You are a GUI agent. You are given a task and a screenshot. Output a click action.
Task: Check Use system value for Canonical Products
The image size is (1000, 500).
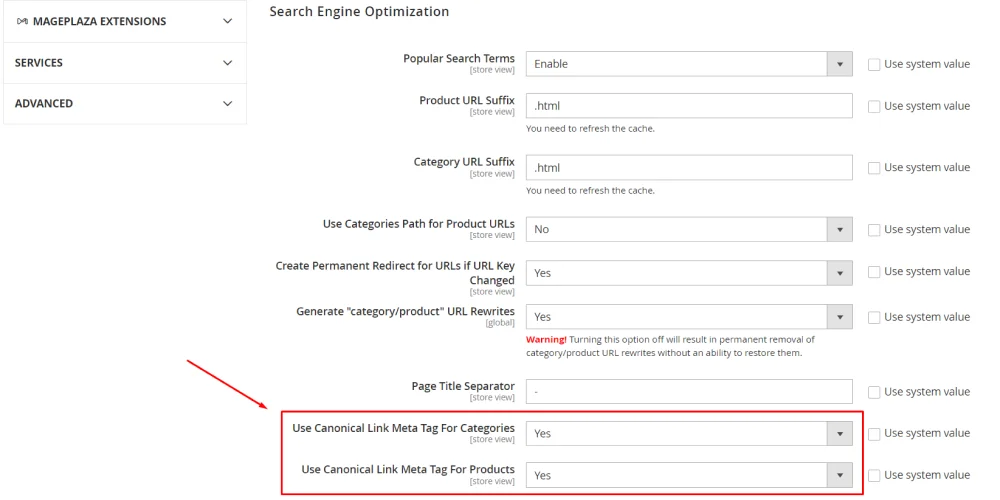coord(874,476)
